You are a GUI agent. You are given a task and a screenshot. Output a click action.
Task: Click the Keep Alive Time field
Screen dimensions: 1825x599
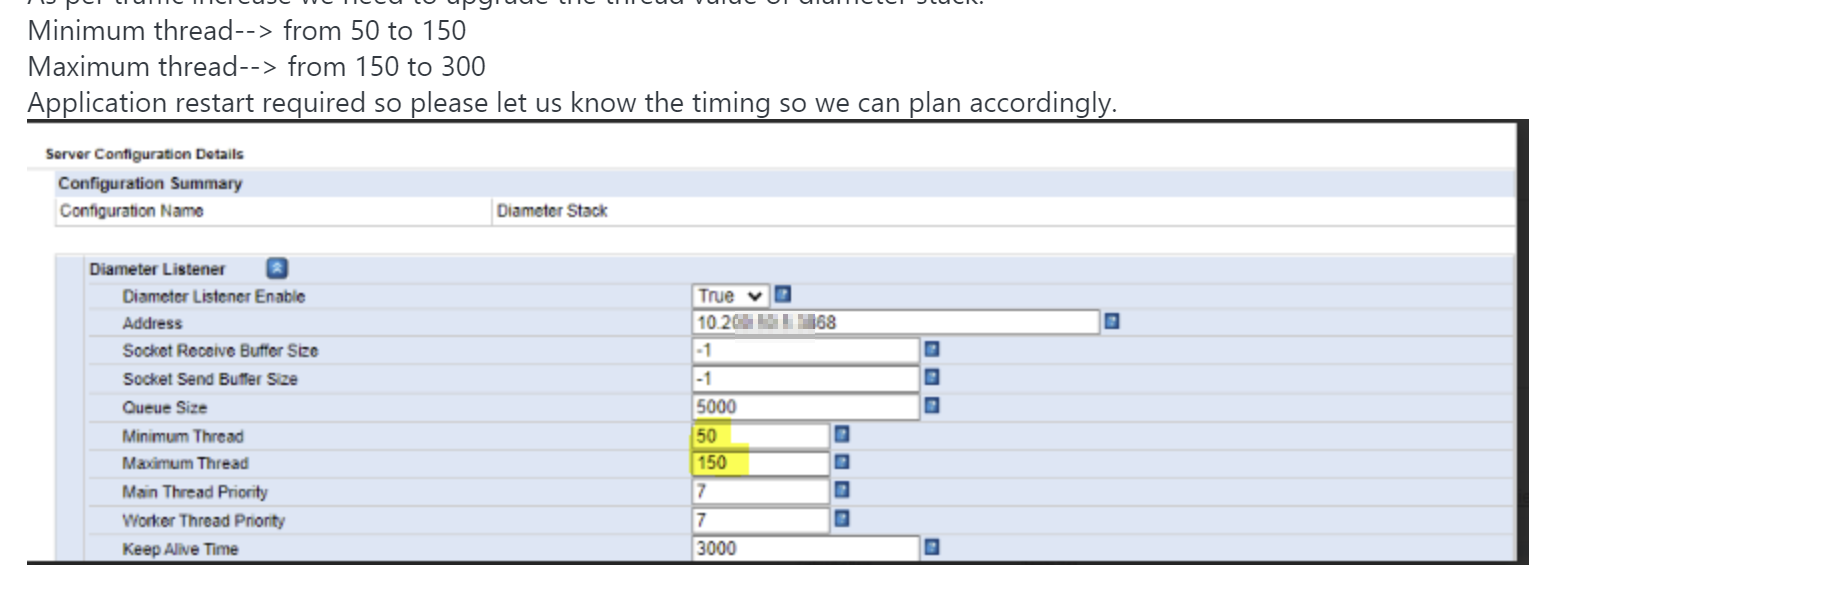click(x=806, y=548)
